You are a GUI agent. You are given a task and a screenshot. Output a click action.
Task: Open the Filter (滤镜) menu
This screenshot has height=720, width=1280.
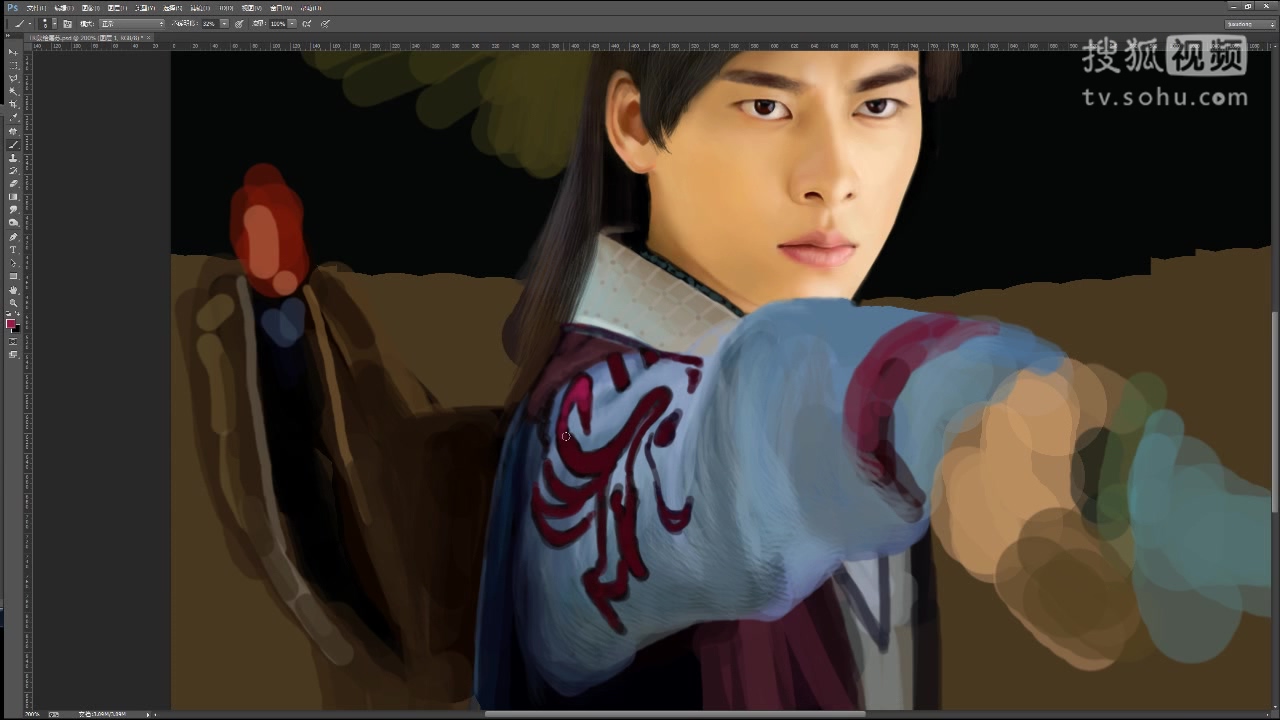point(173,8)
